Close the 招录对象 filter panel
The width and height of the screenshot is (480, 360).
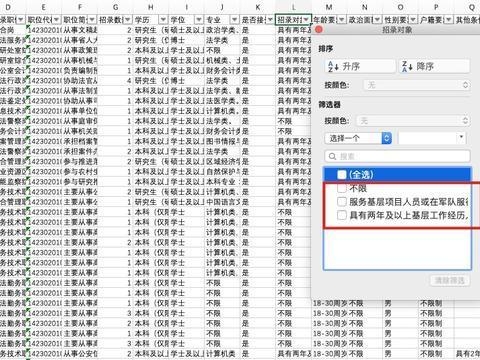pyautogui.click(x=319, y=29)
